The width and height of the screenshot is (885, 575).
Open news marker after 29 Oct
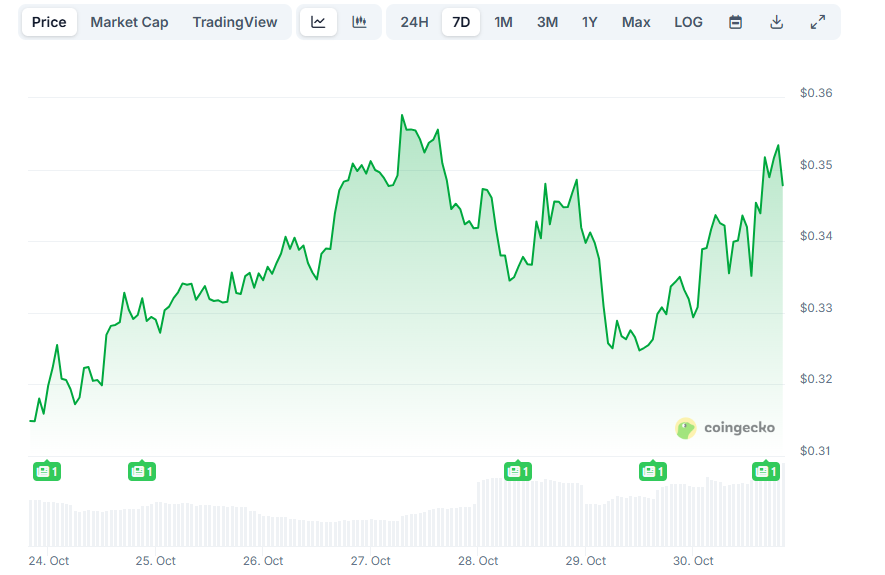[652, 470]
